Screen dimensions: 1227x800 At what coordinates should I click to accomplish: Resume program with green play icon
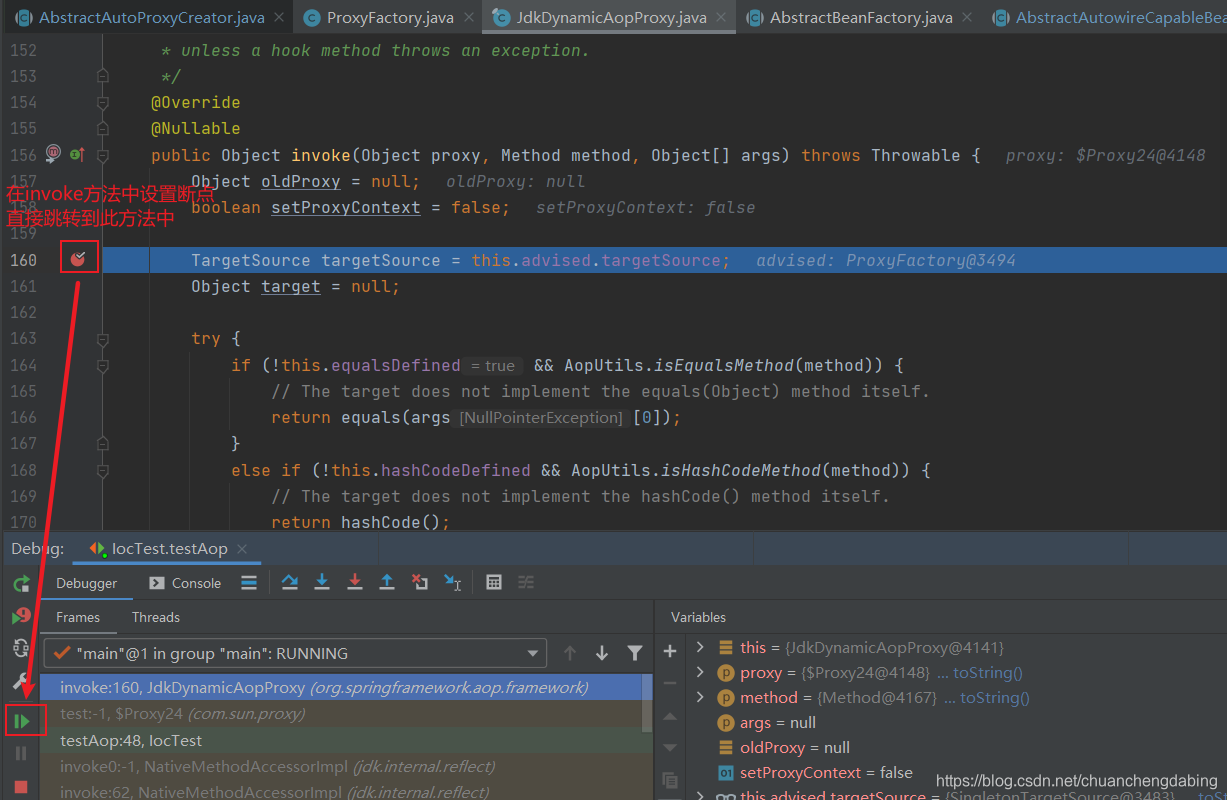pos(21,720)
